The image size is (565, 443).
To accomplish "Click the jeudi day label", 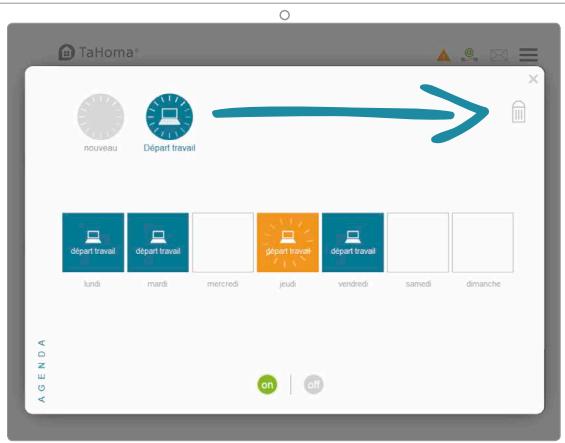I will [288, 284].
